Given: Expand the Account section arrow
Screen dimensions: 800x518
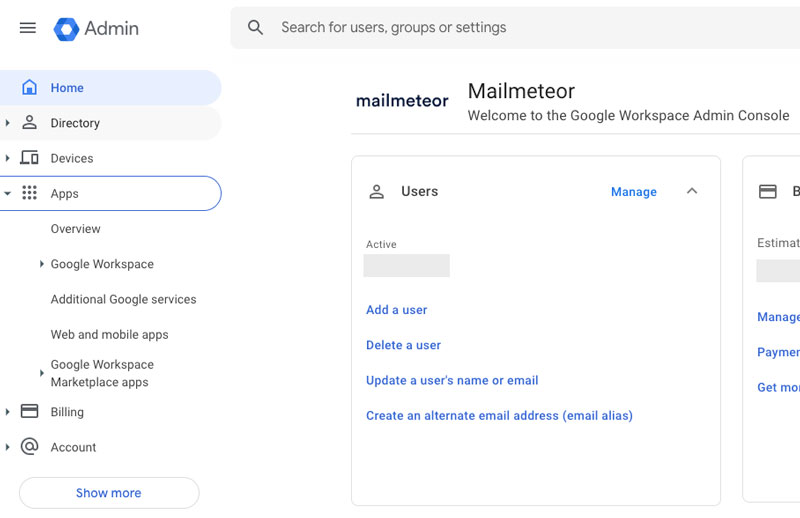Looking at the screenshot, I should point(7,447).
